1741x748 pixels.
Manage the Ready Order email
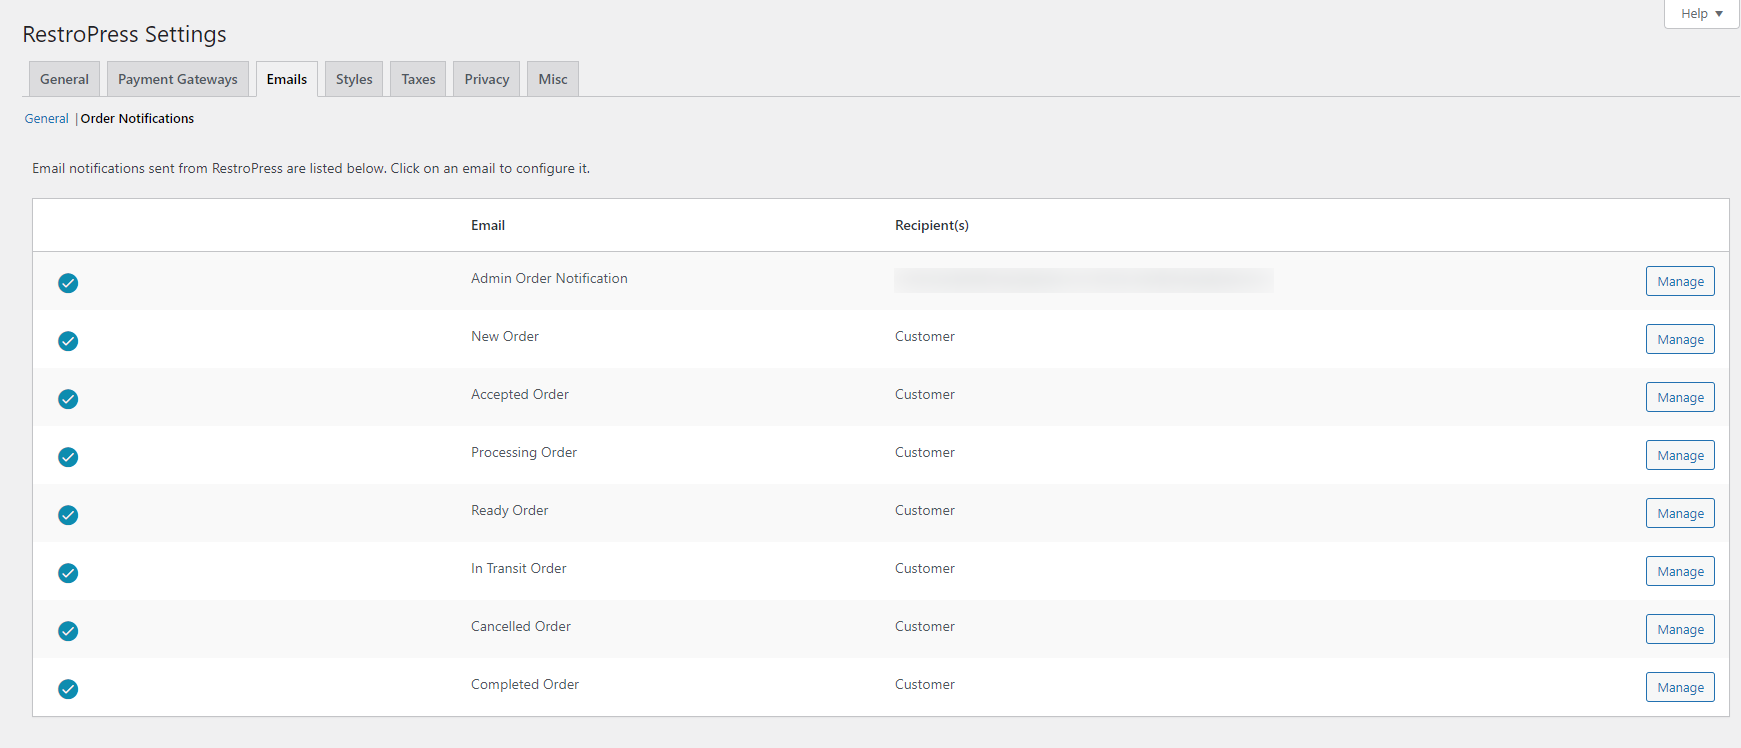point(1680,513)
